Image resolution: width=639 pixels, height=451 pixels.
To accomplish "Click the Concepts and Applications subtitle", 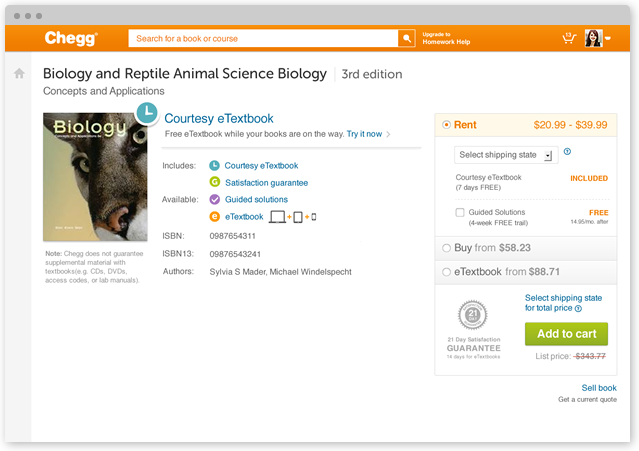I will [x=104, y=91].
